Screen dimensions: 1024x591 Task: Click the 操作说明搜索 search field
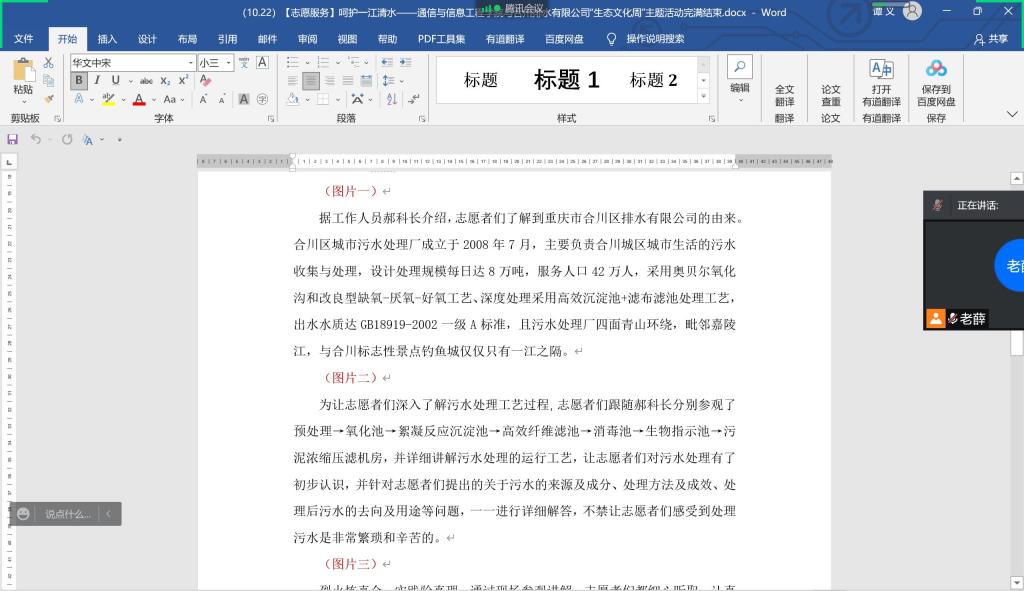655,39
